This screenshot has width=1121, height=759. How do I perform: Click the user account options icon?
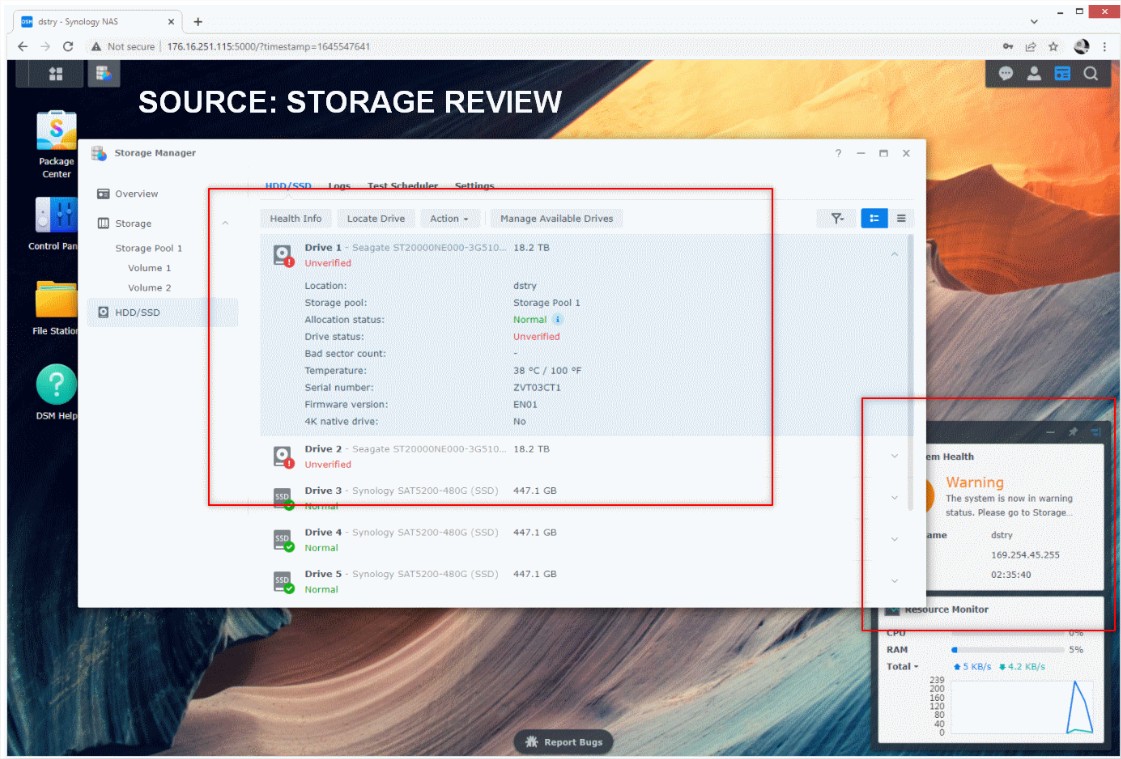(x=1034, y=74)
